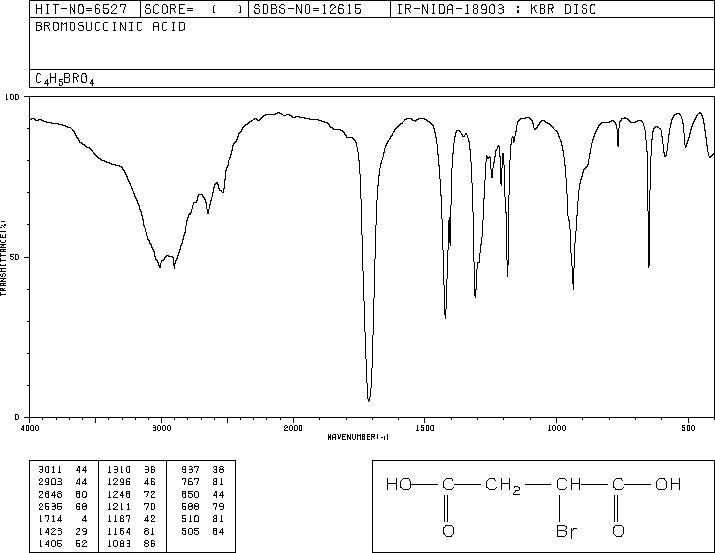Click the 2903 peak table entry
715x553 pixels.
(63, 482)
